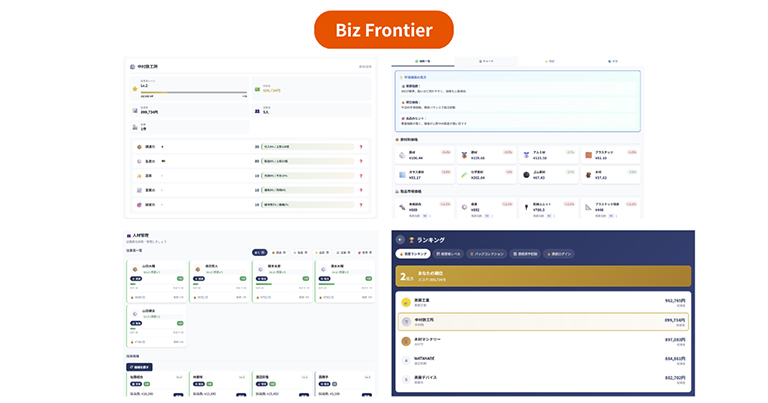Image resolution: width=768 pixels, height=403 pixels.
Task: Click the plastic material orange icon
Action: (587, 154)
